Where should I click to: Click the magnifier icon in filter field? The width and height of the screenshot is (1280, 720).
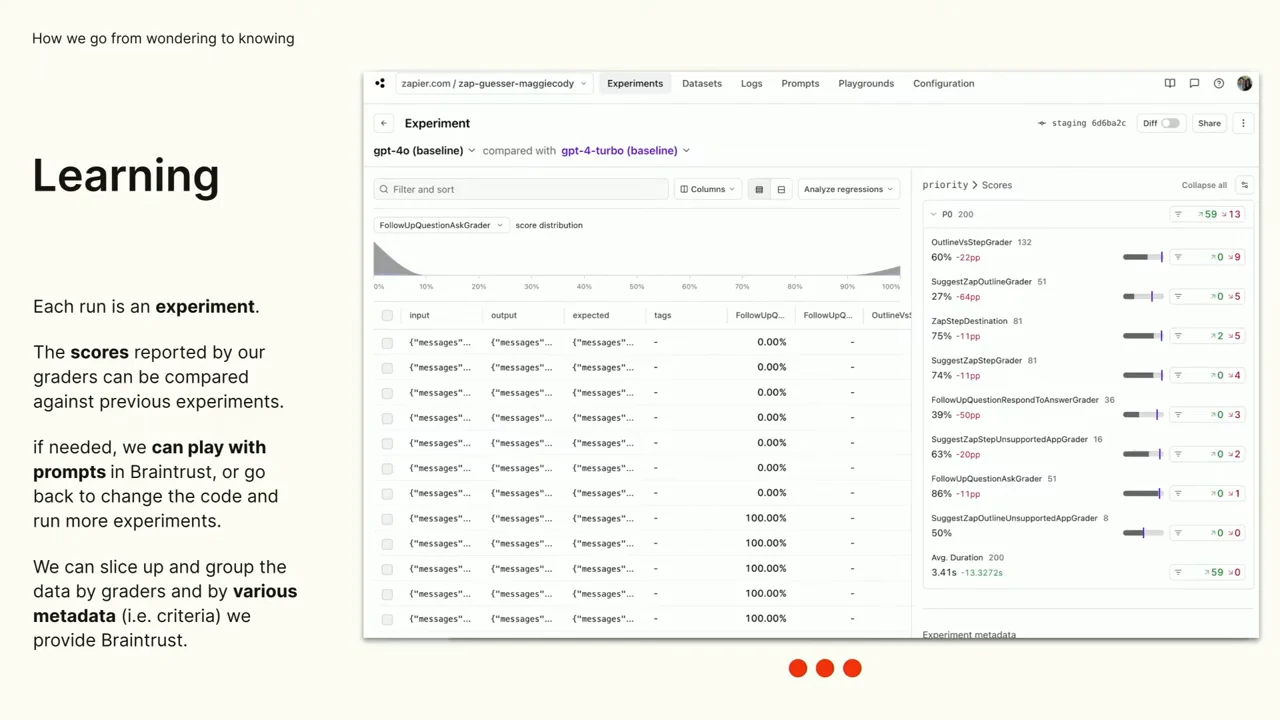tap(384, 189)
